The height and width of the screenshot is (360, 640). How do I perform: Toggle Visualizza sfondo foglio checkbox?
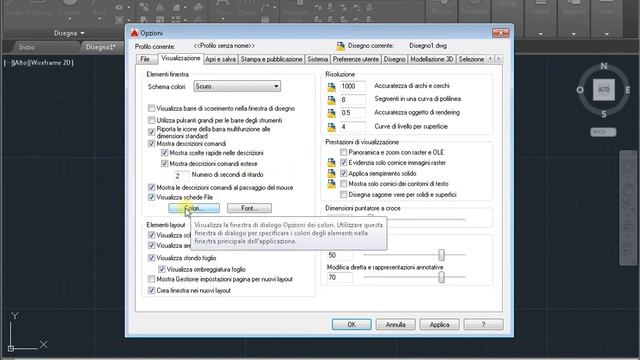coord(151,258)
